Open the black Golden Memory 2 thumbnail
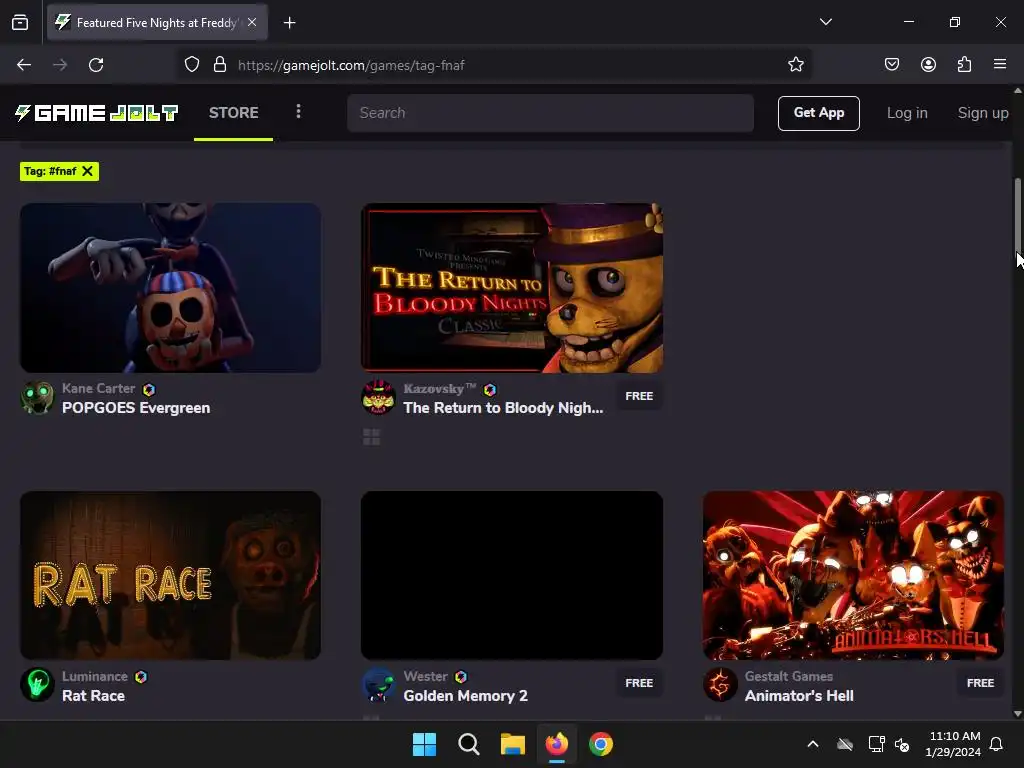This screenshot has width=1024, height=768. coord(512,575)
